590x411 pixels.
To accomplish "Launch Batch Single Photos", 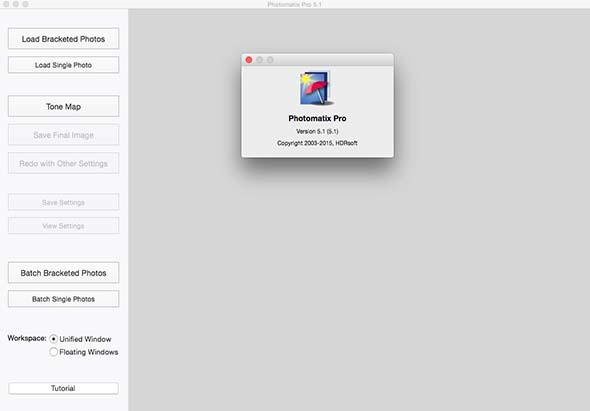I will pos(63,299).
